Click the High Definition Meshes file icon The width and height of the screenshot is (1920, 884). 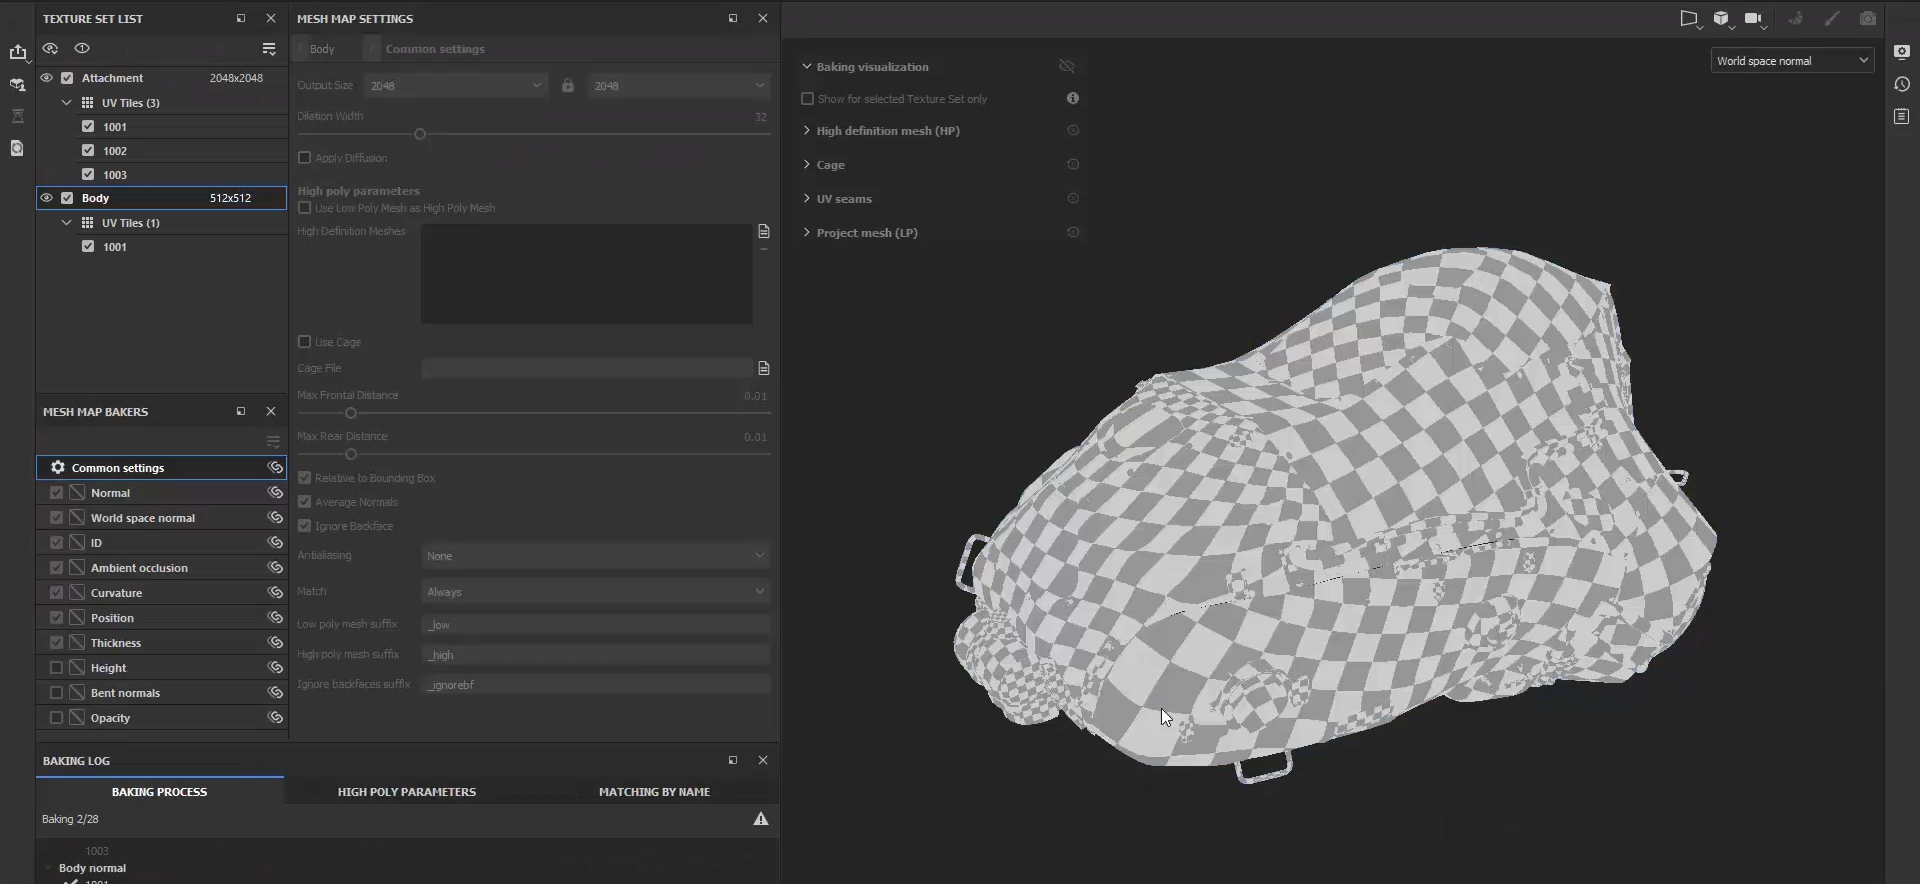764,231
